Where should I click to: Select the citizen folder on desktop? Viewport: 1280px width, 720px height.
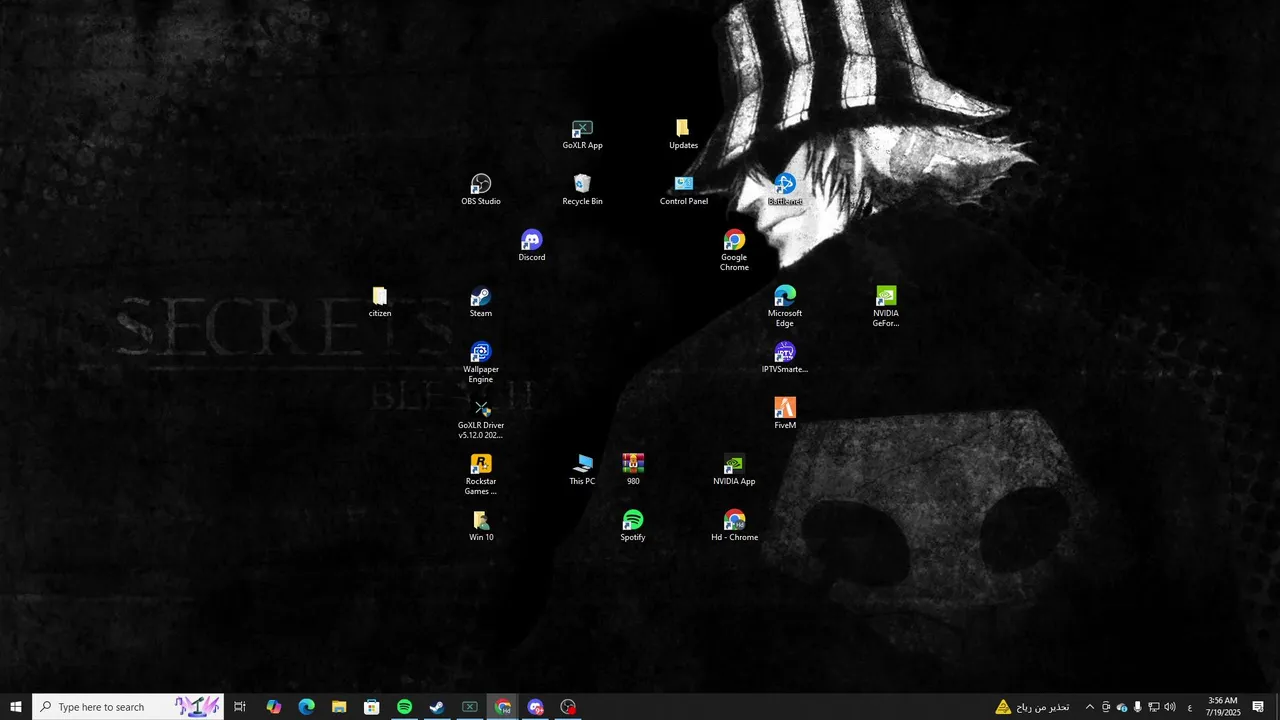click(x=380, y=303)
